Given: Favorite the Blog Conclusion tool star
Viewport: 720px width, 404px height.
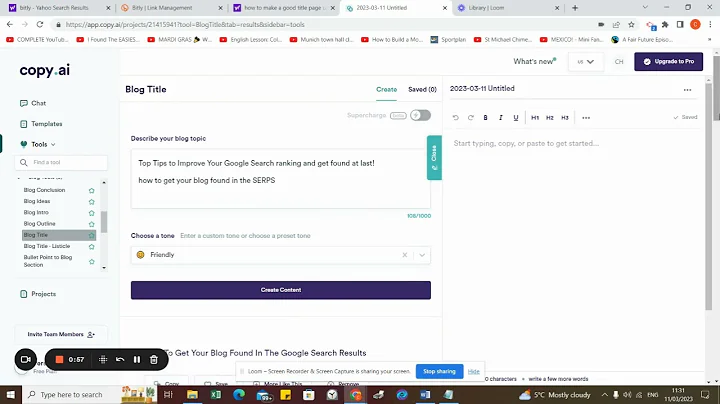Looking at the screenshot, I should [x=91, y=191].
